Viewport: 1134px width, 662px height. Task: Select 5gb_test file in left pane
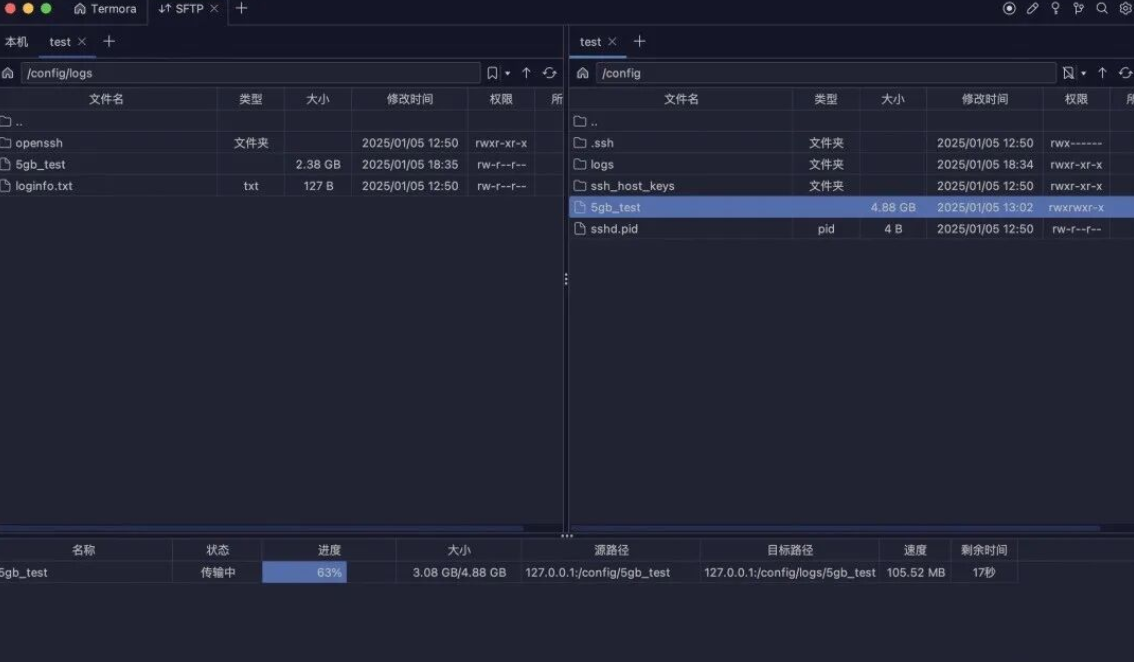[x=281, y=164]
